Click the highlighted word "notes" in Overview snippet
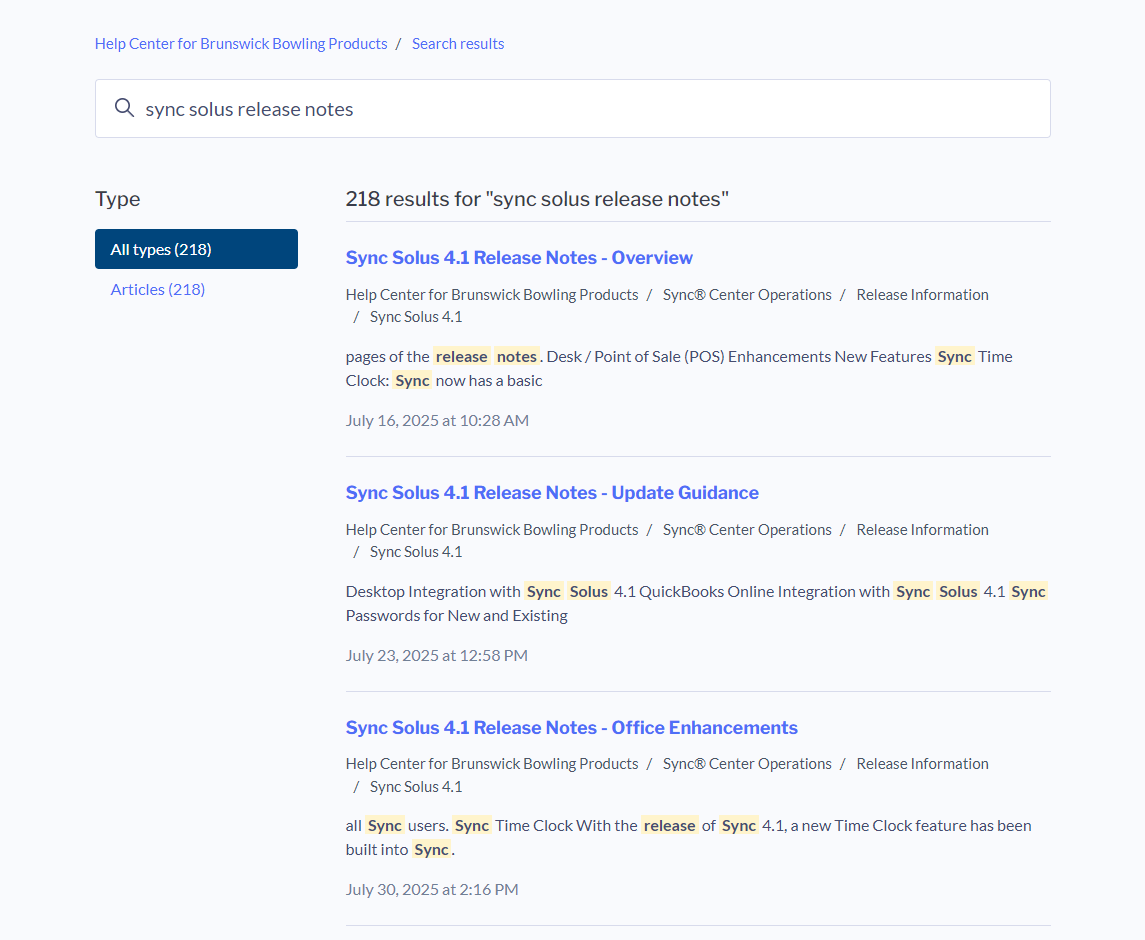1145x940 pixels. (x=517, y=356)
